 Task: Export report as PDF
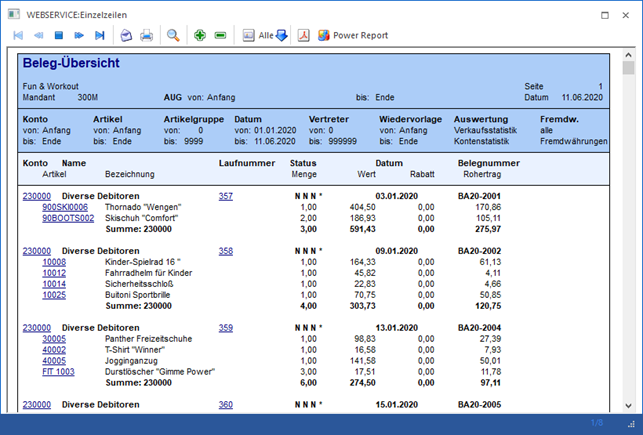pyautogui.click(x=303, y=35)
